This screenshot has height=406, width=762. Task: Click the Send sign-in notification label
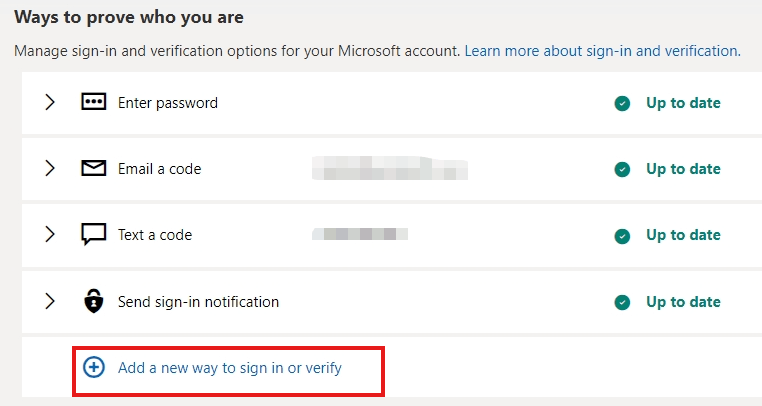[198, 301]
